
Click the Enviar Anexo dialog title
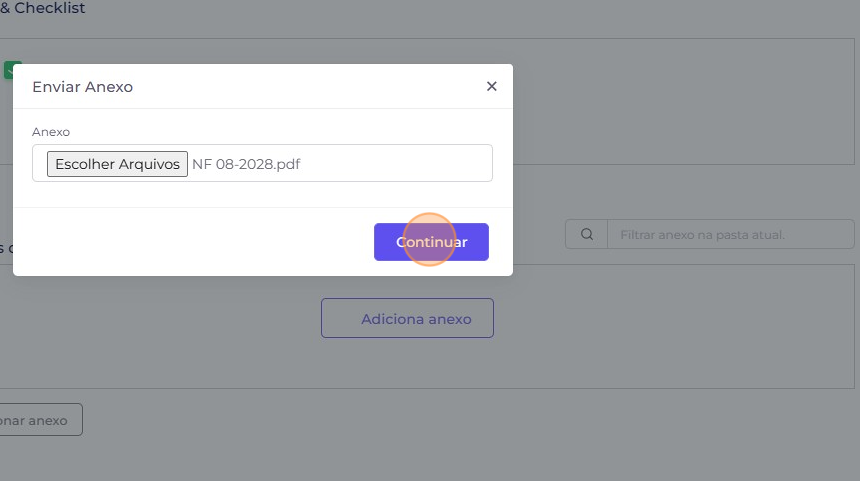tap(82, 87)
